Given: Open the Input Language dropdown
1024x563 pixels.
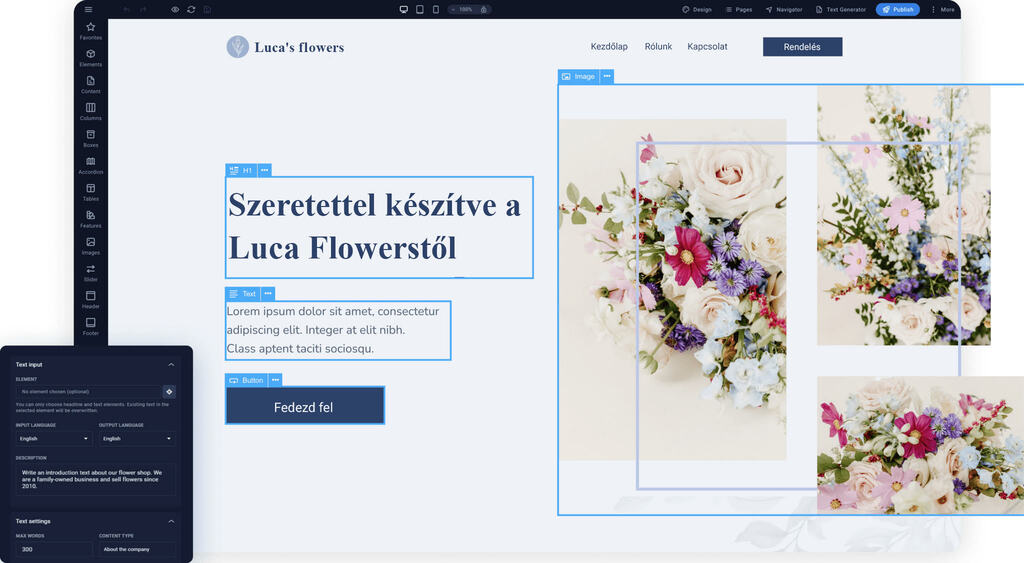Looking at the screenshot, I should 54,438.
